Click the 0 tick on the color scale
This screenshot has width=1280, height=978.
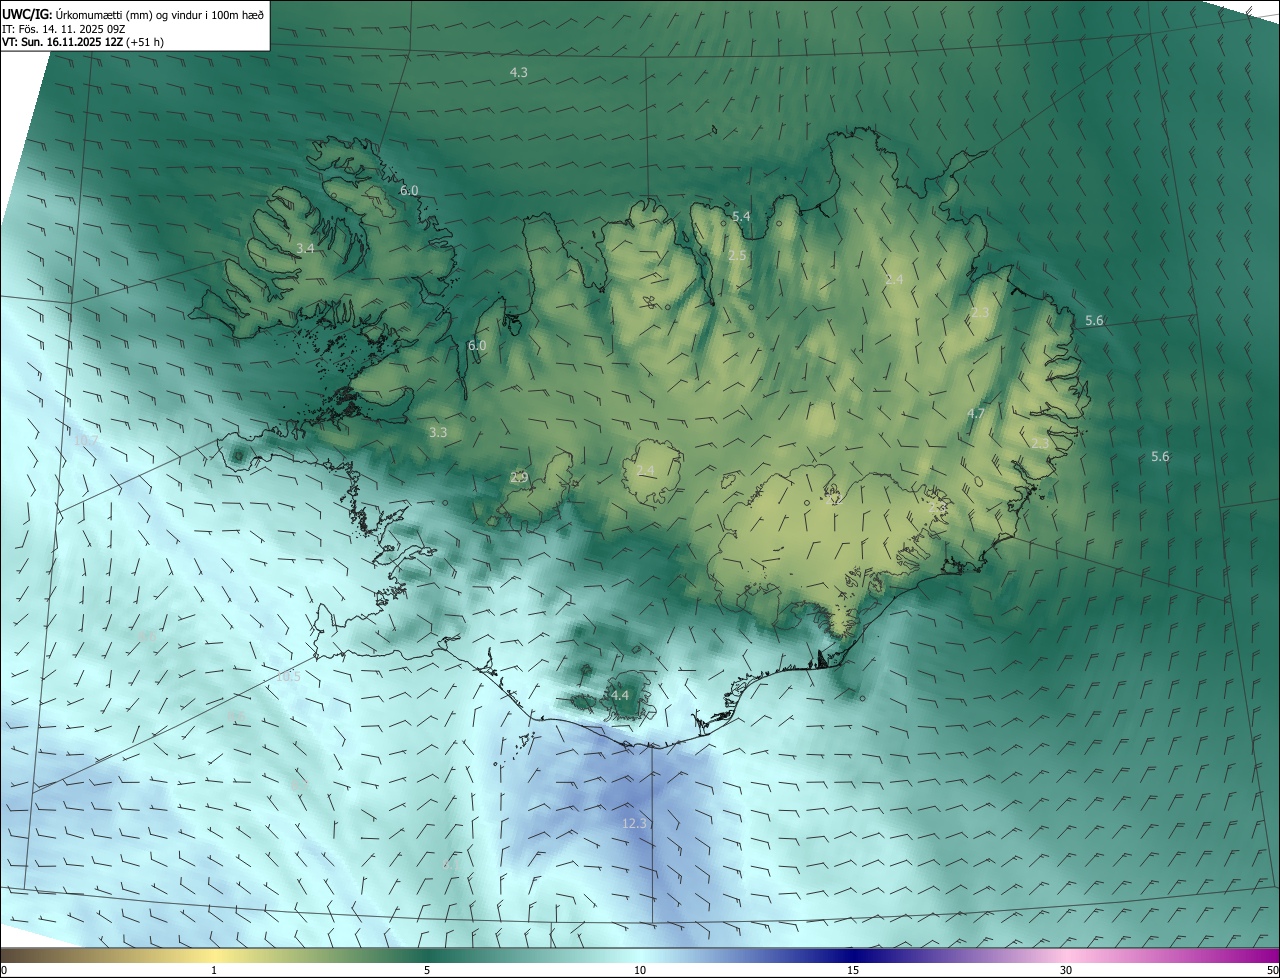coord(4,970)
